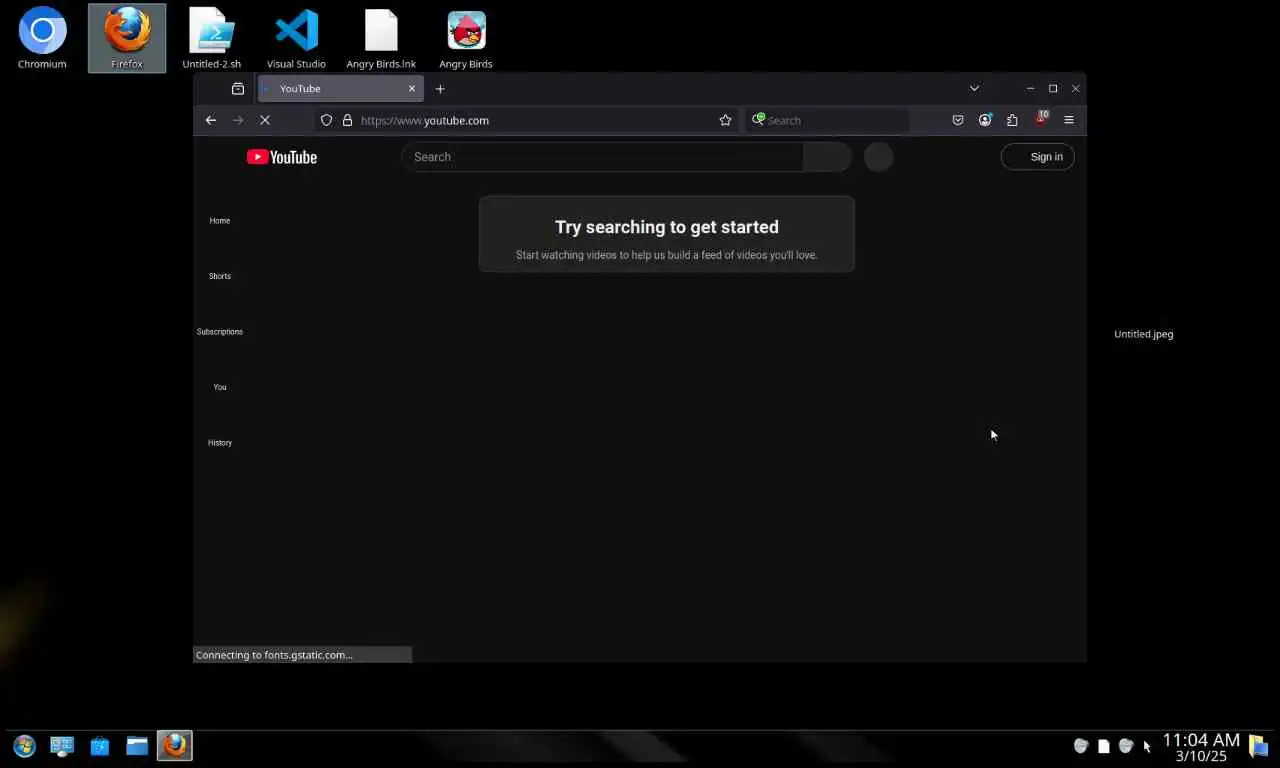
Task: Launch the Angry Birds desktop icon
Action: [x=466, y=40]
